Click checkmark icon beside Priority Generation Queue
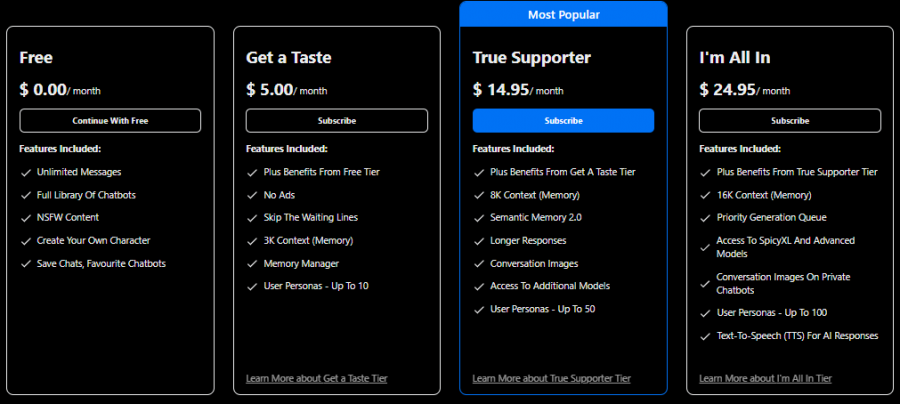Viewport: 900px width, 404px height. (x=705, y=217)
